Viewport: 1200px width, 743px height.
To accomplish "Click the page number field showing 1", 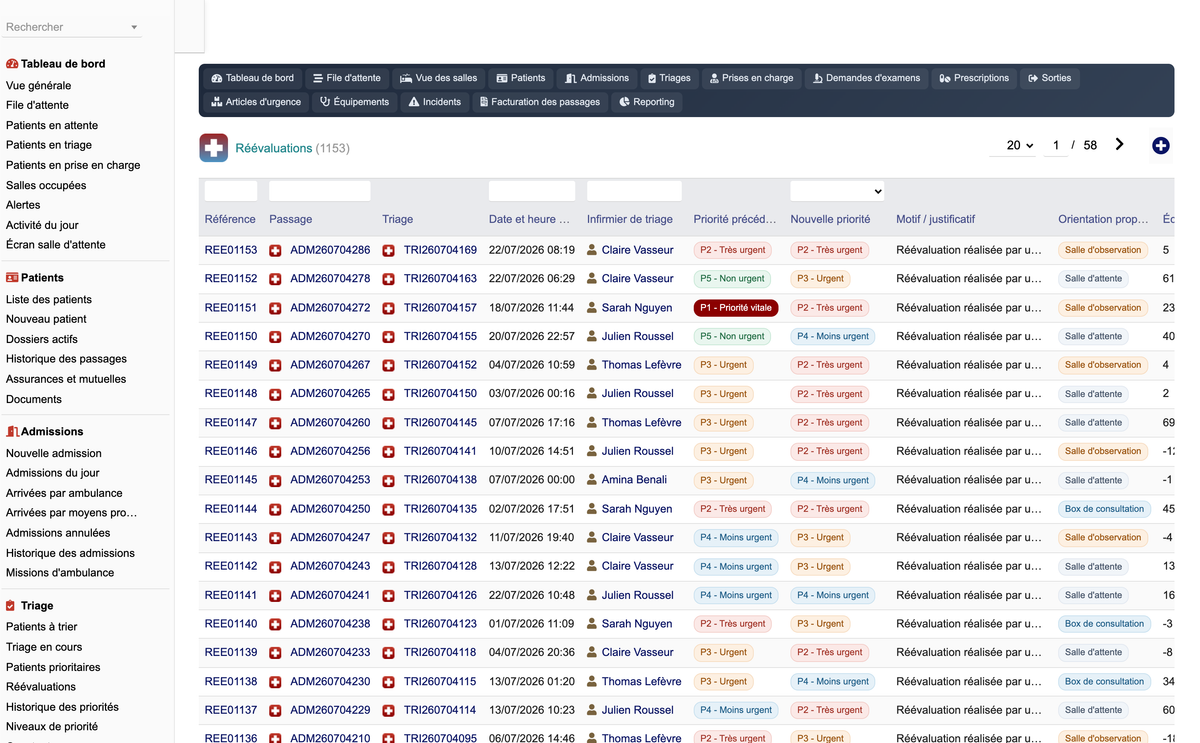I will (x=1055, y=146).
